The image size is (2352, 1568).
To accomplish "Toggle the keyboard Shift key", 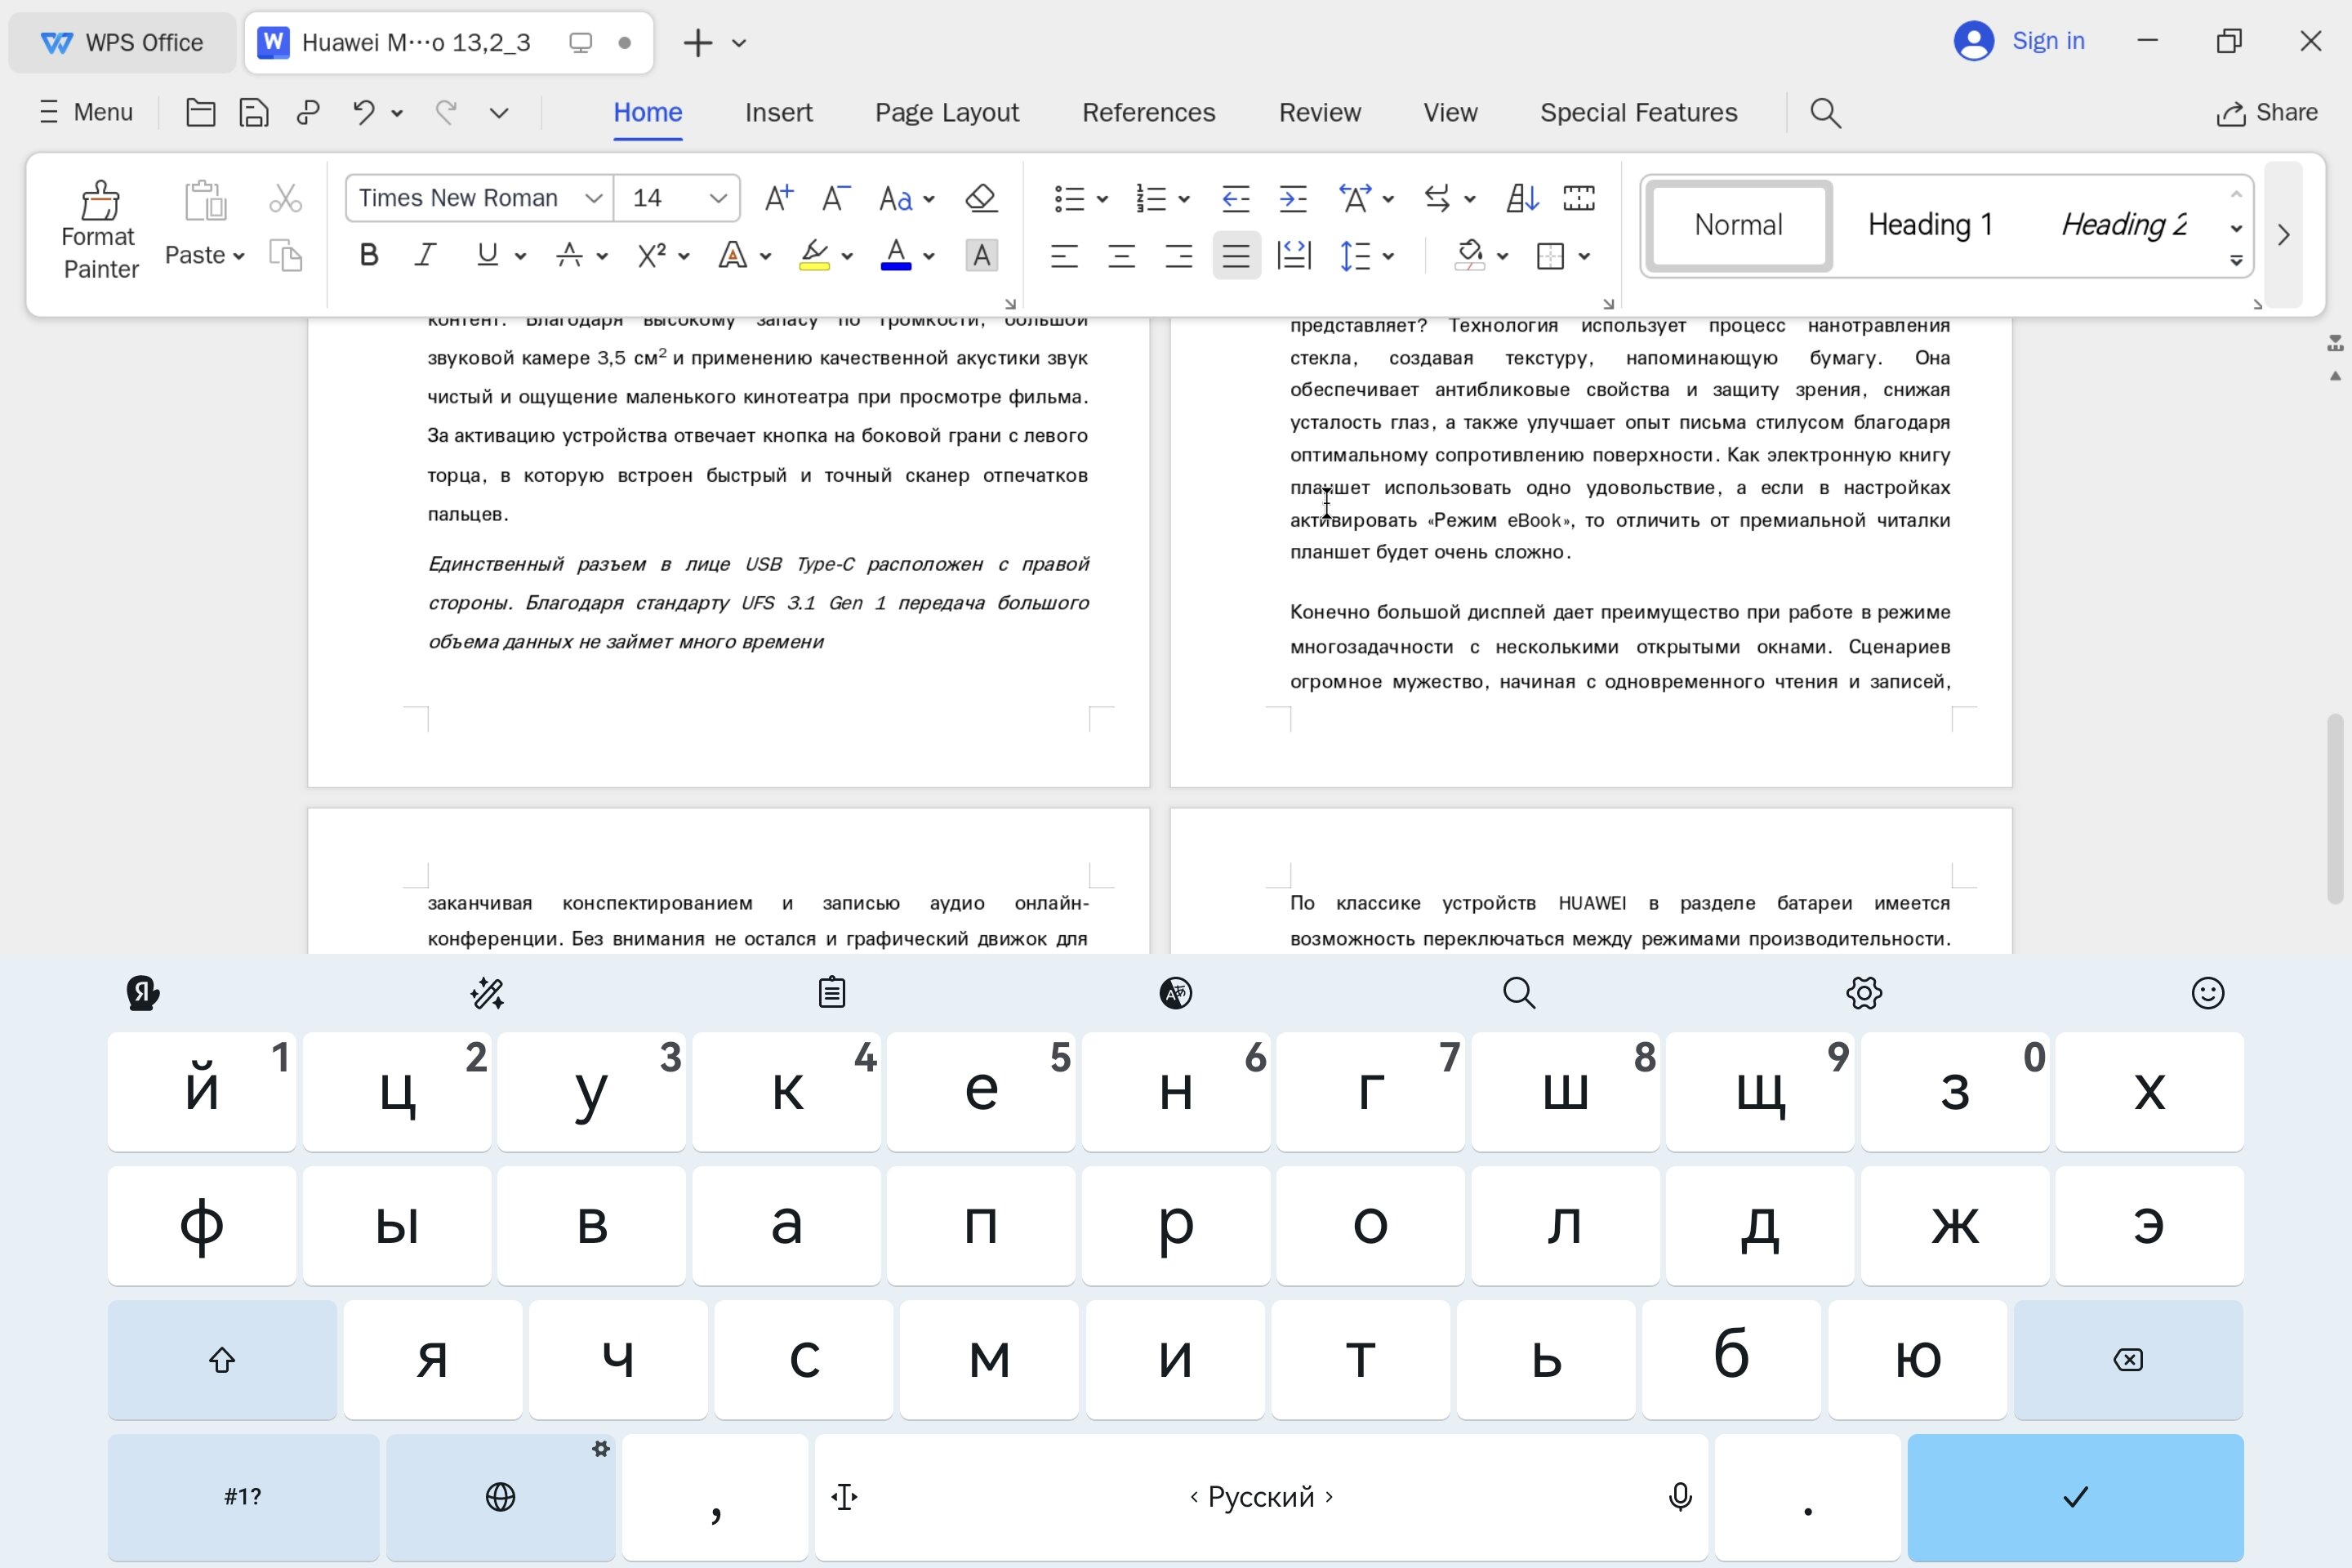I will point(222,1359).
